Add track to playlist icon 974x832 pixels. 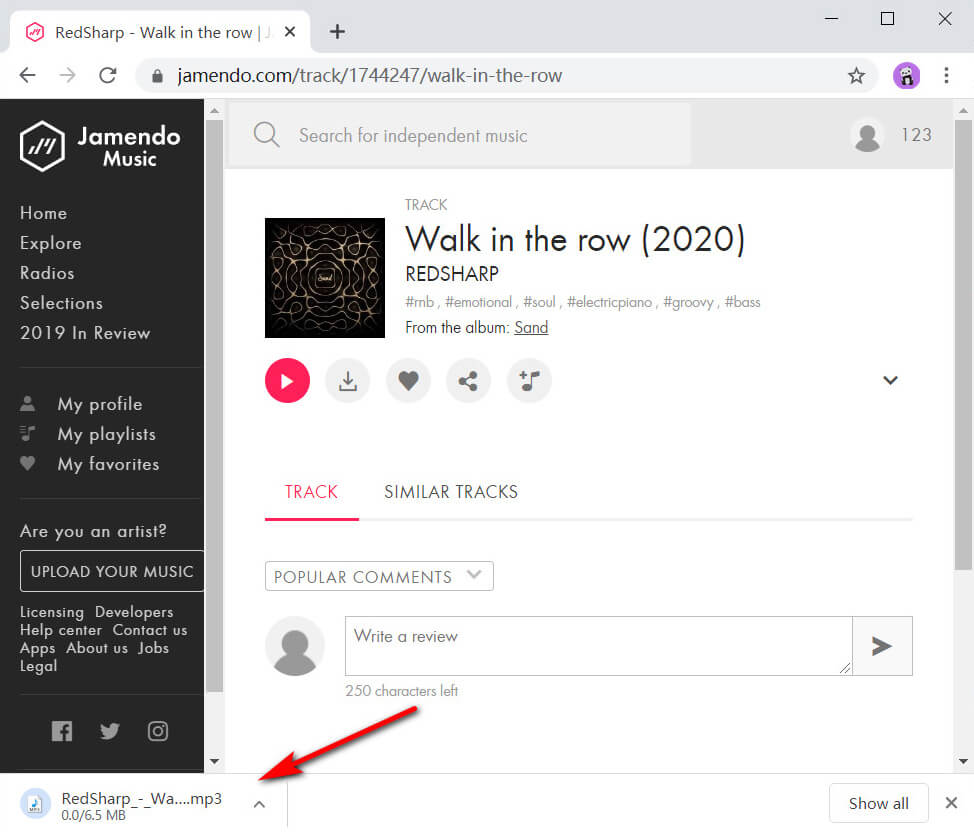tap(529, 380)
